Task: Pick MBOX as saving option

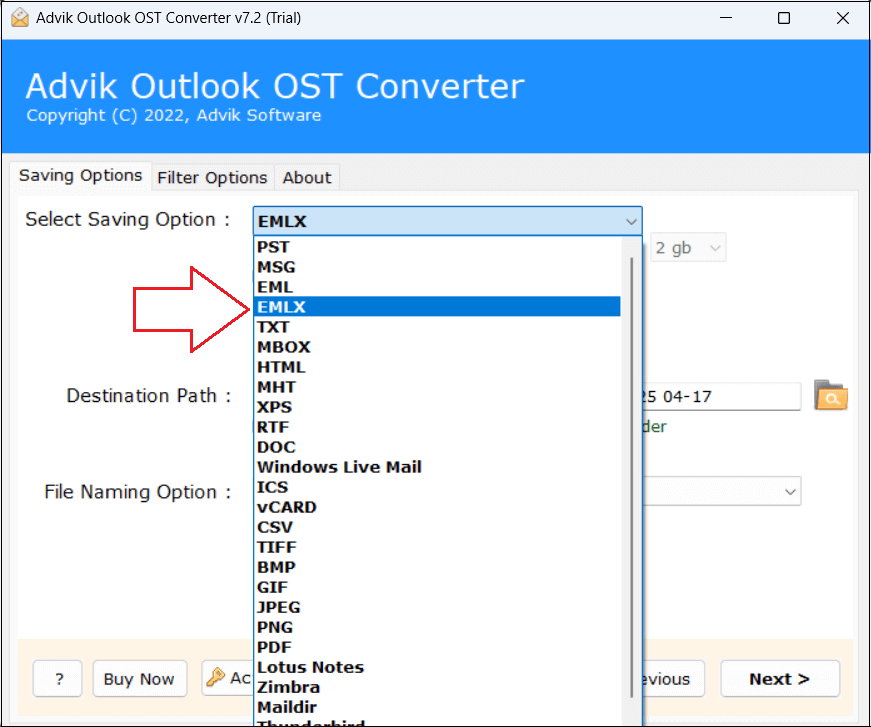Action: (437, 347)
